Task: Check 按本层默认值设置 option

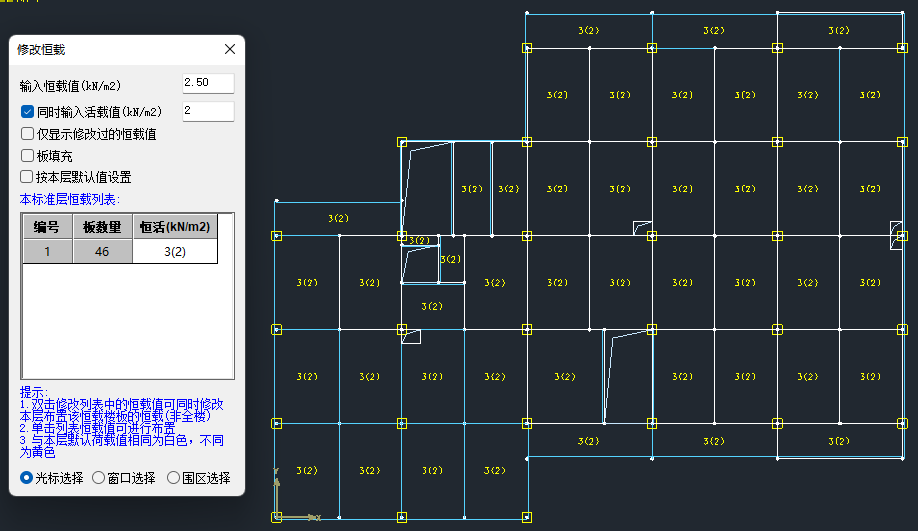Action: click(26, 176)
